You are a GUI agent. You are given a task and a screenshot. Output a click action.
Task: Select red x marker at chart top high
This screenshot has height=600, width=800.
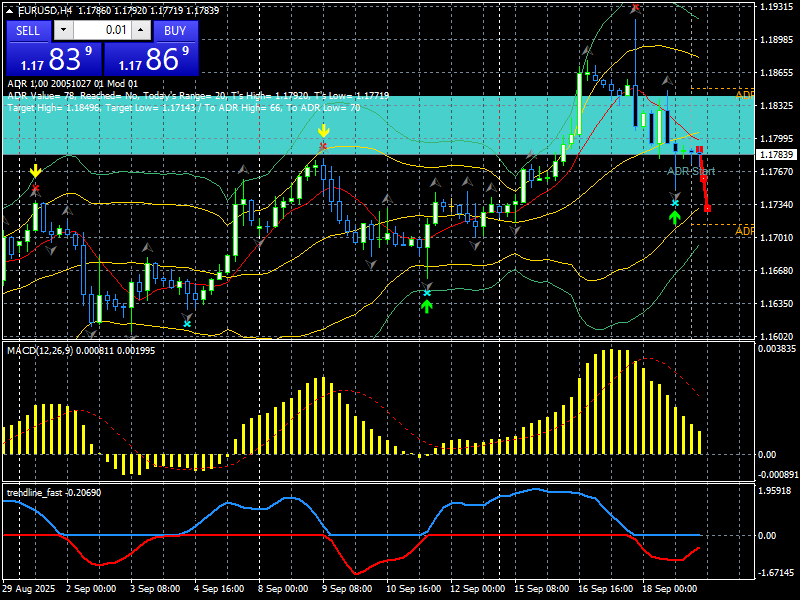coord(635,8)
